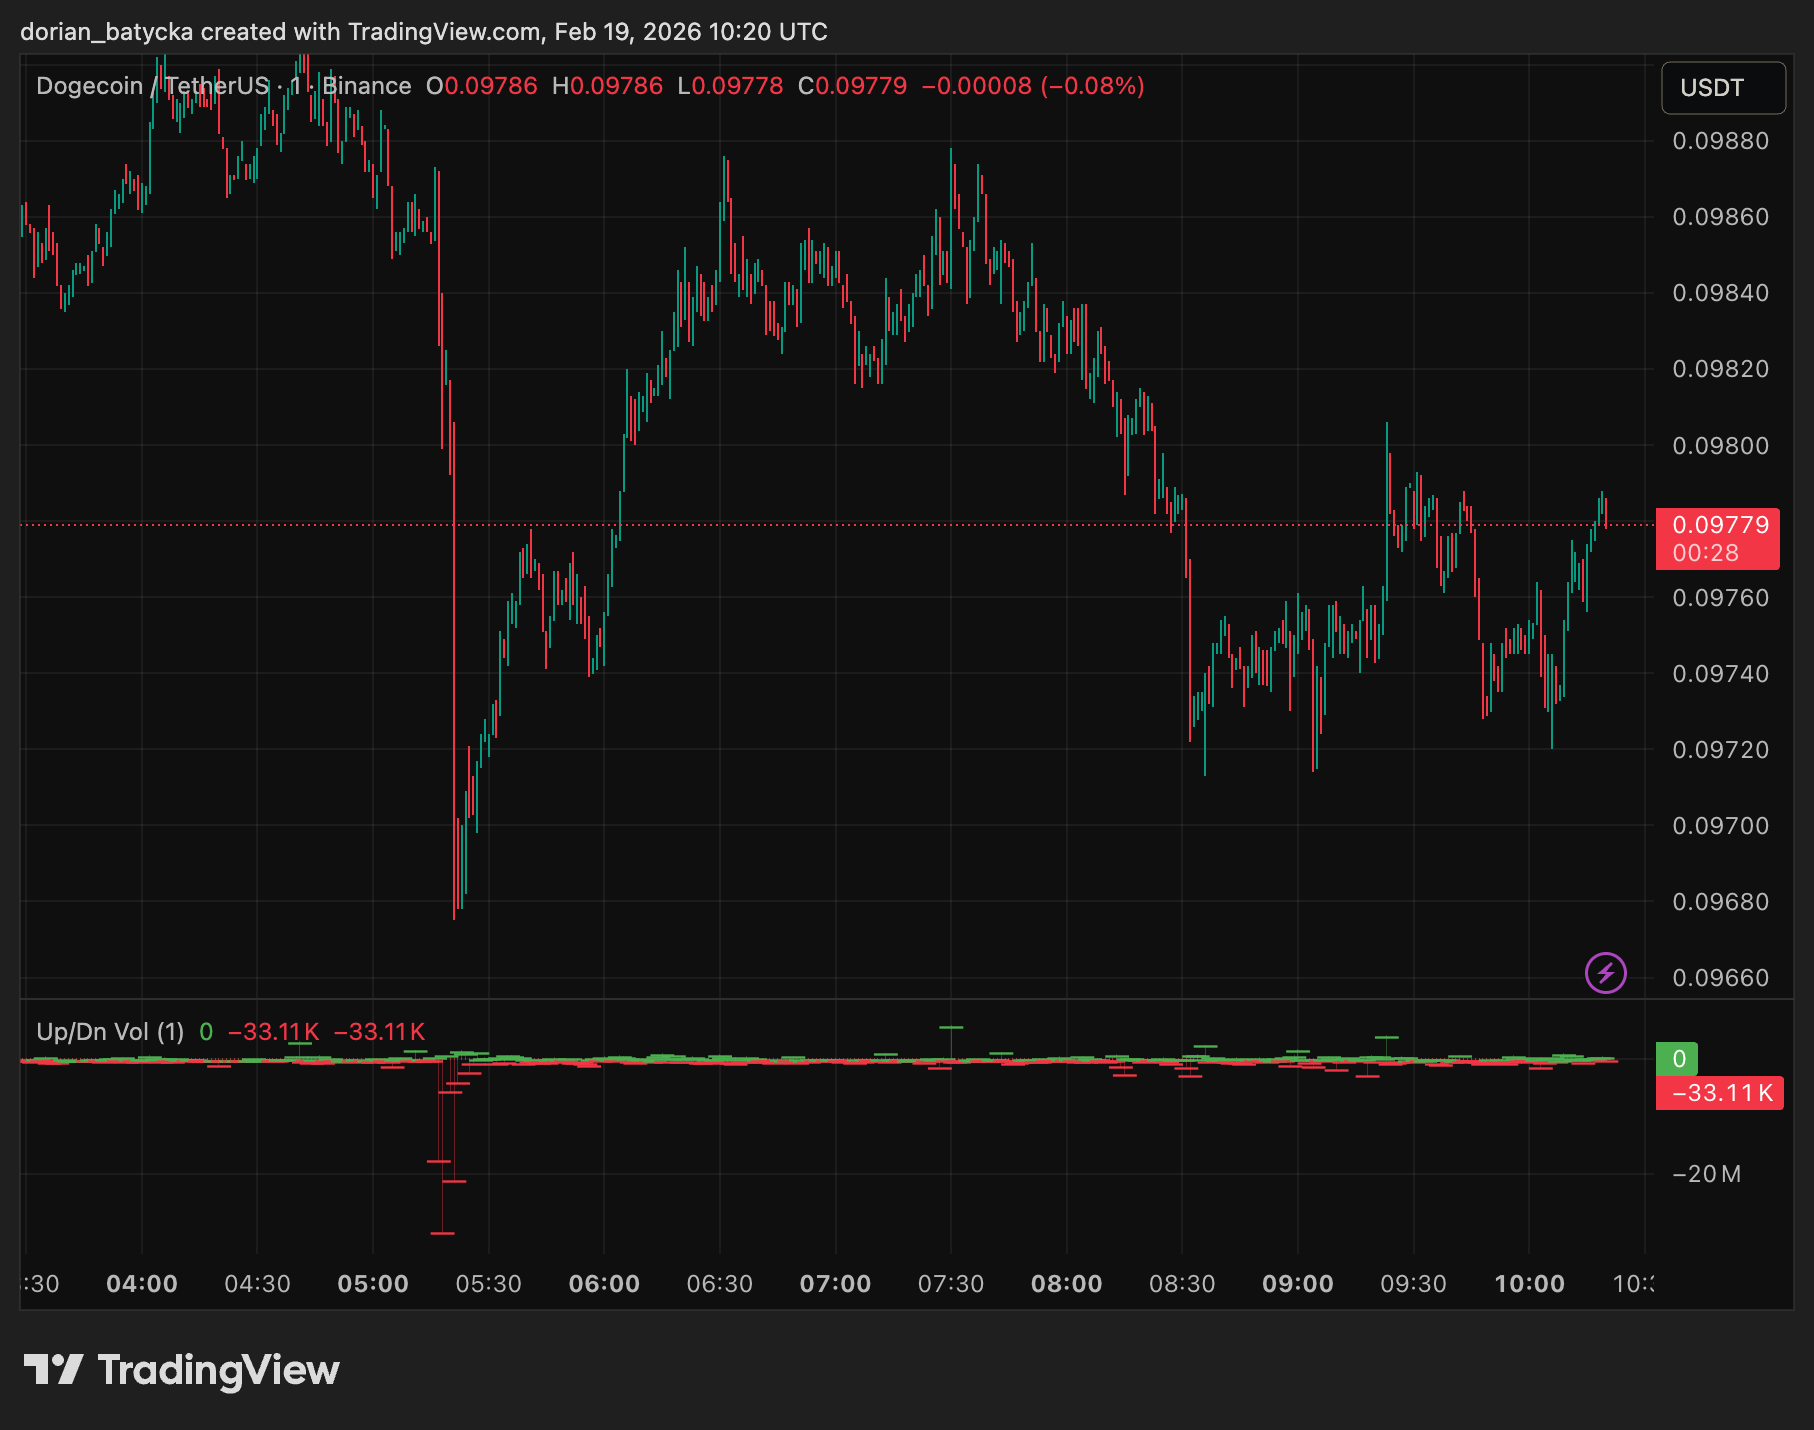Click the 0.09880 price axis label
Image resolution: width=1814 pixels, height=1430 pixels.
(1720, 141)
